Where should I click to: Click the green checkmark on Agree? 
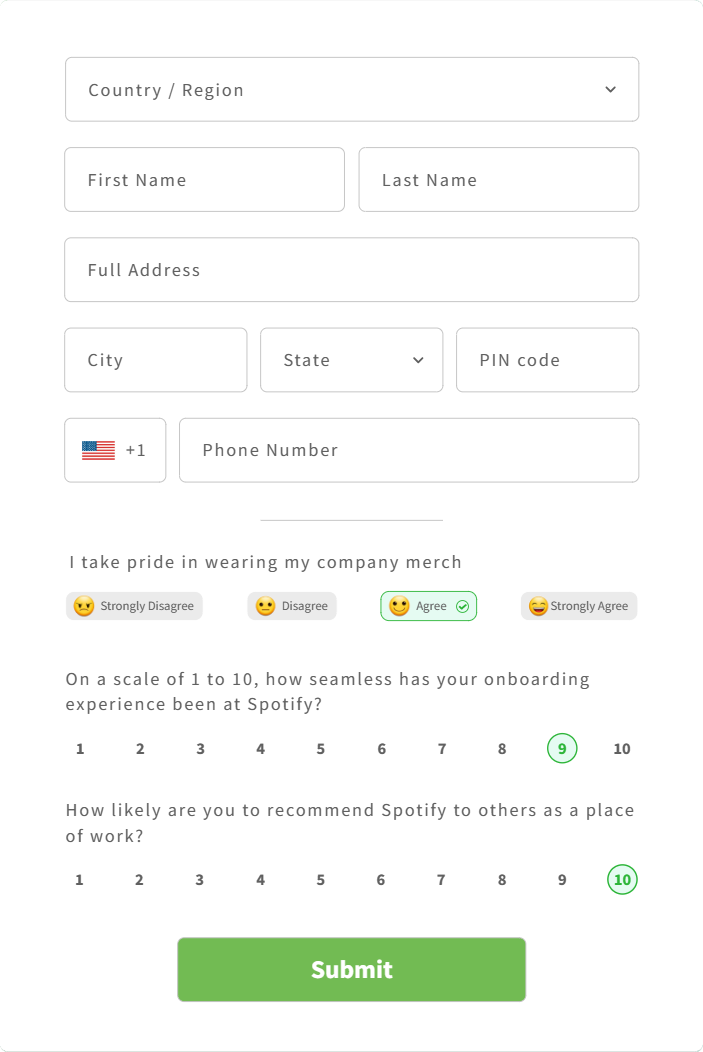pyautogui.click(x=462, y=607)
